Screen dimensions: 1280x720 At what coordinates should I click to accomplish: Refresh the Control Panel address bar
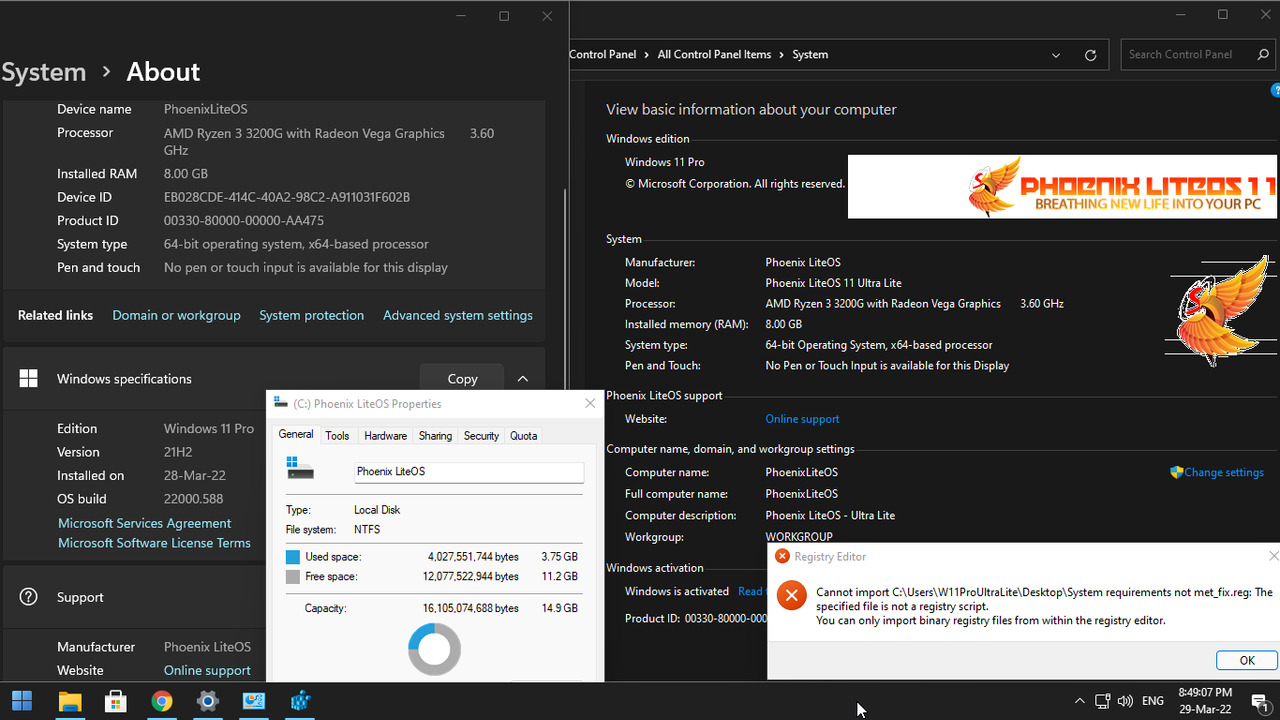tap(1090, 55)
